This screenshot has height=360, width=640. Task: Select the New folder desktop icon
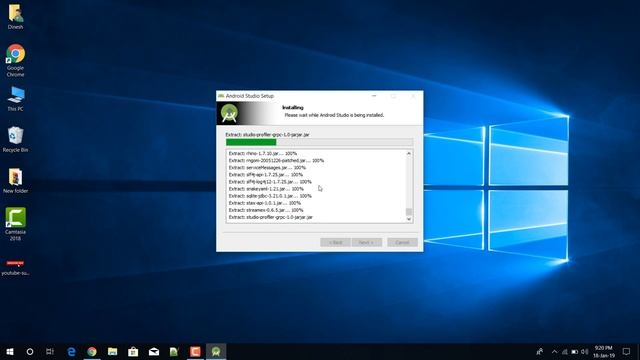15,180
